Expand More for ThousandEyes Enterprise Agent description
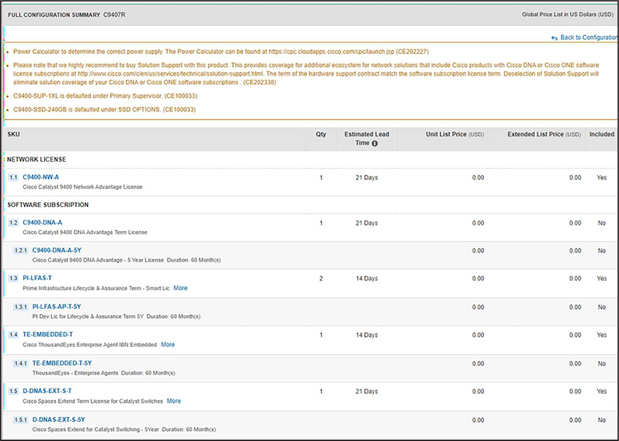This screenshot has width=619, height=441. click(x=168, y=345)
